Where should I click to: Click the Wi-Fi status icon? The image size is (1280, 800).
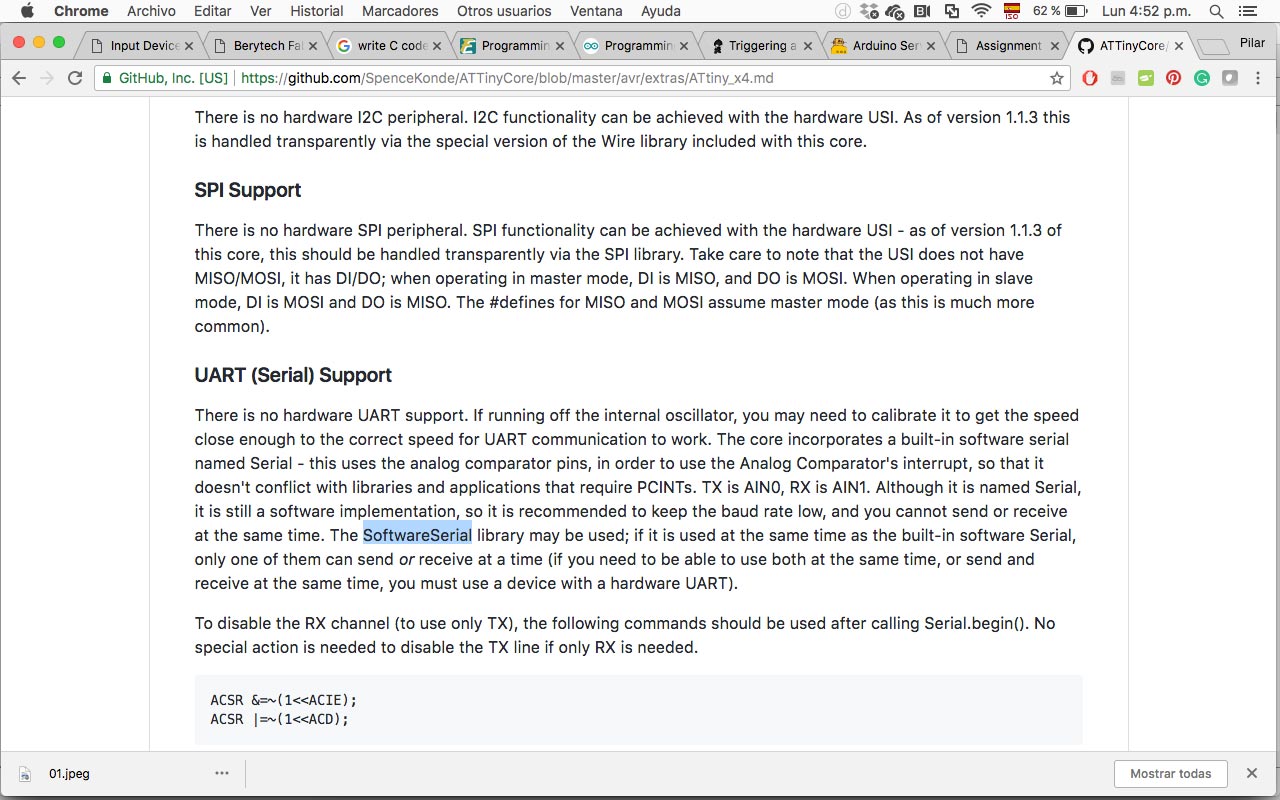pyautogui.click(x=982, y=11)
